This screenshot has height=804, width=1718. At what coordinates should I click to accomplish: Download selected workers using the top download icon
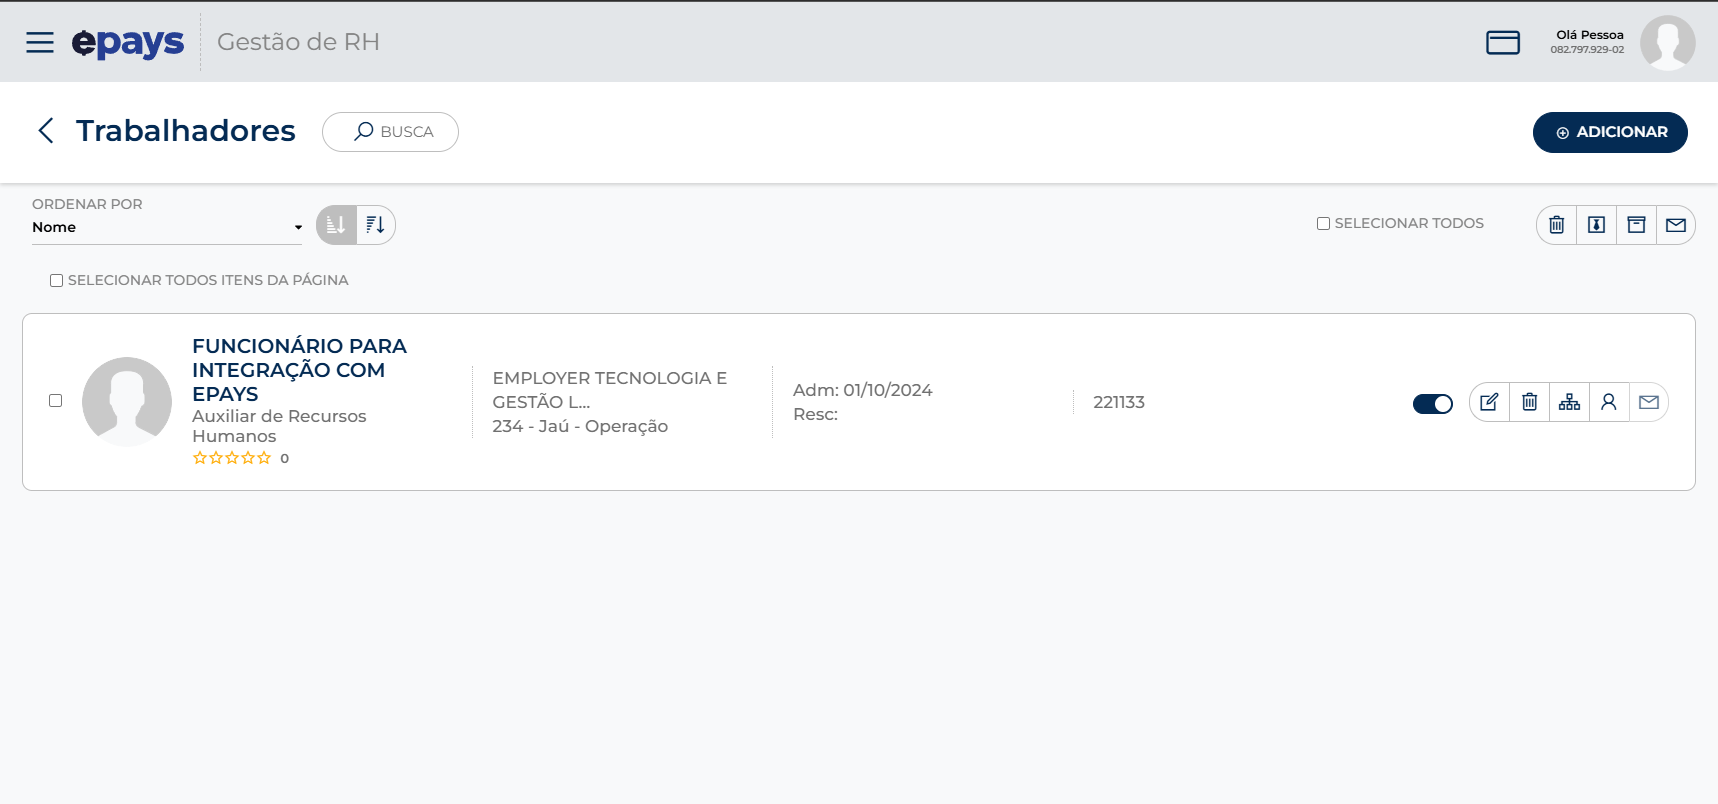point(1596,225)
